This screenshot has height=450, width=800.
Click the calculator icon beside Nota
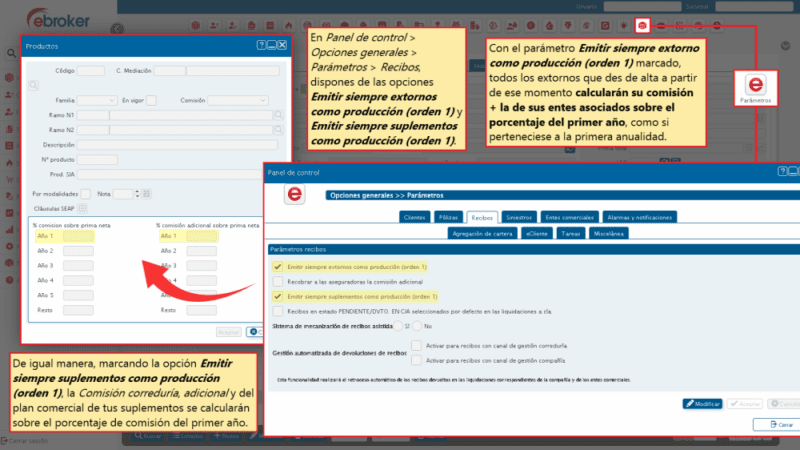coord(148,193)
